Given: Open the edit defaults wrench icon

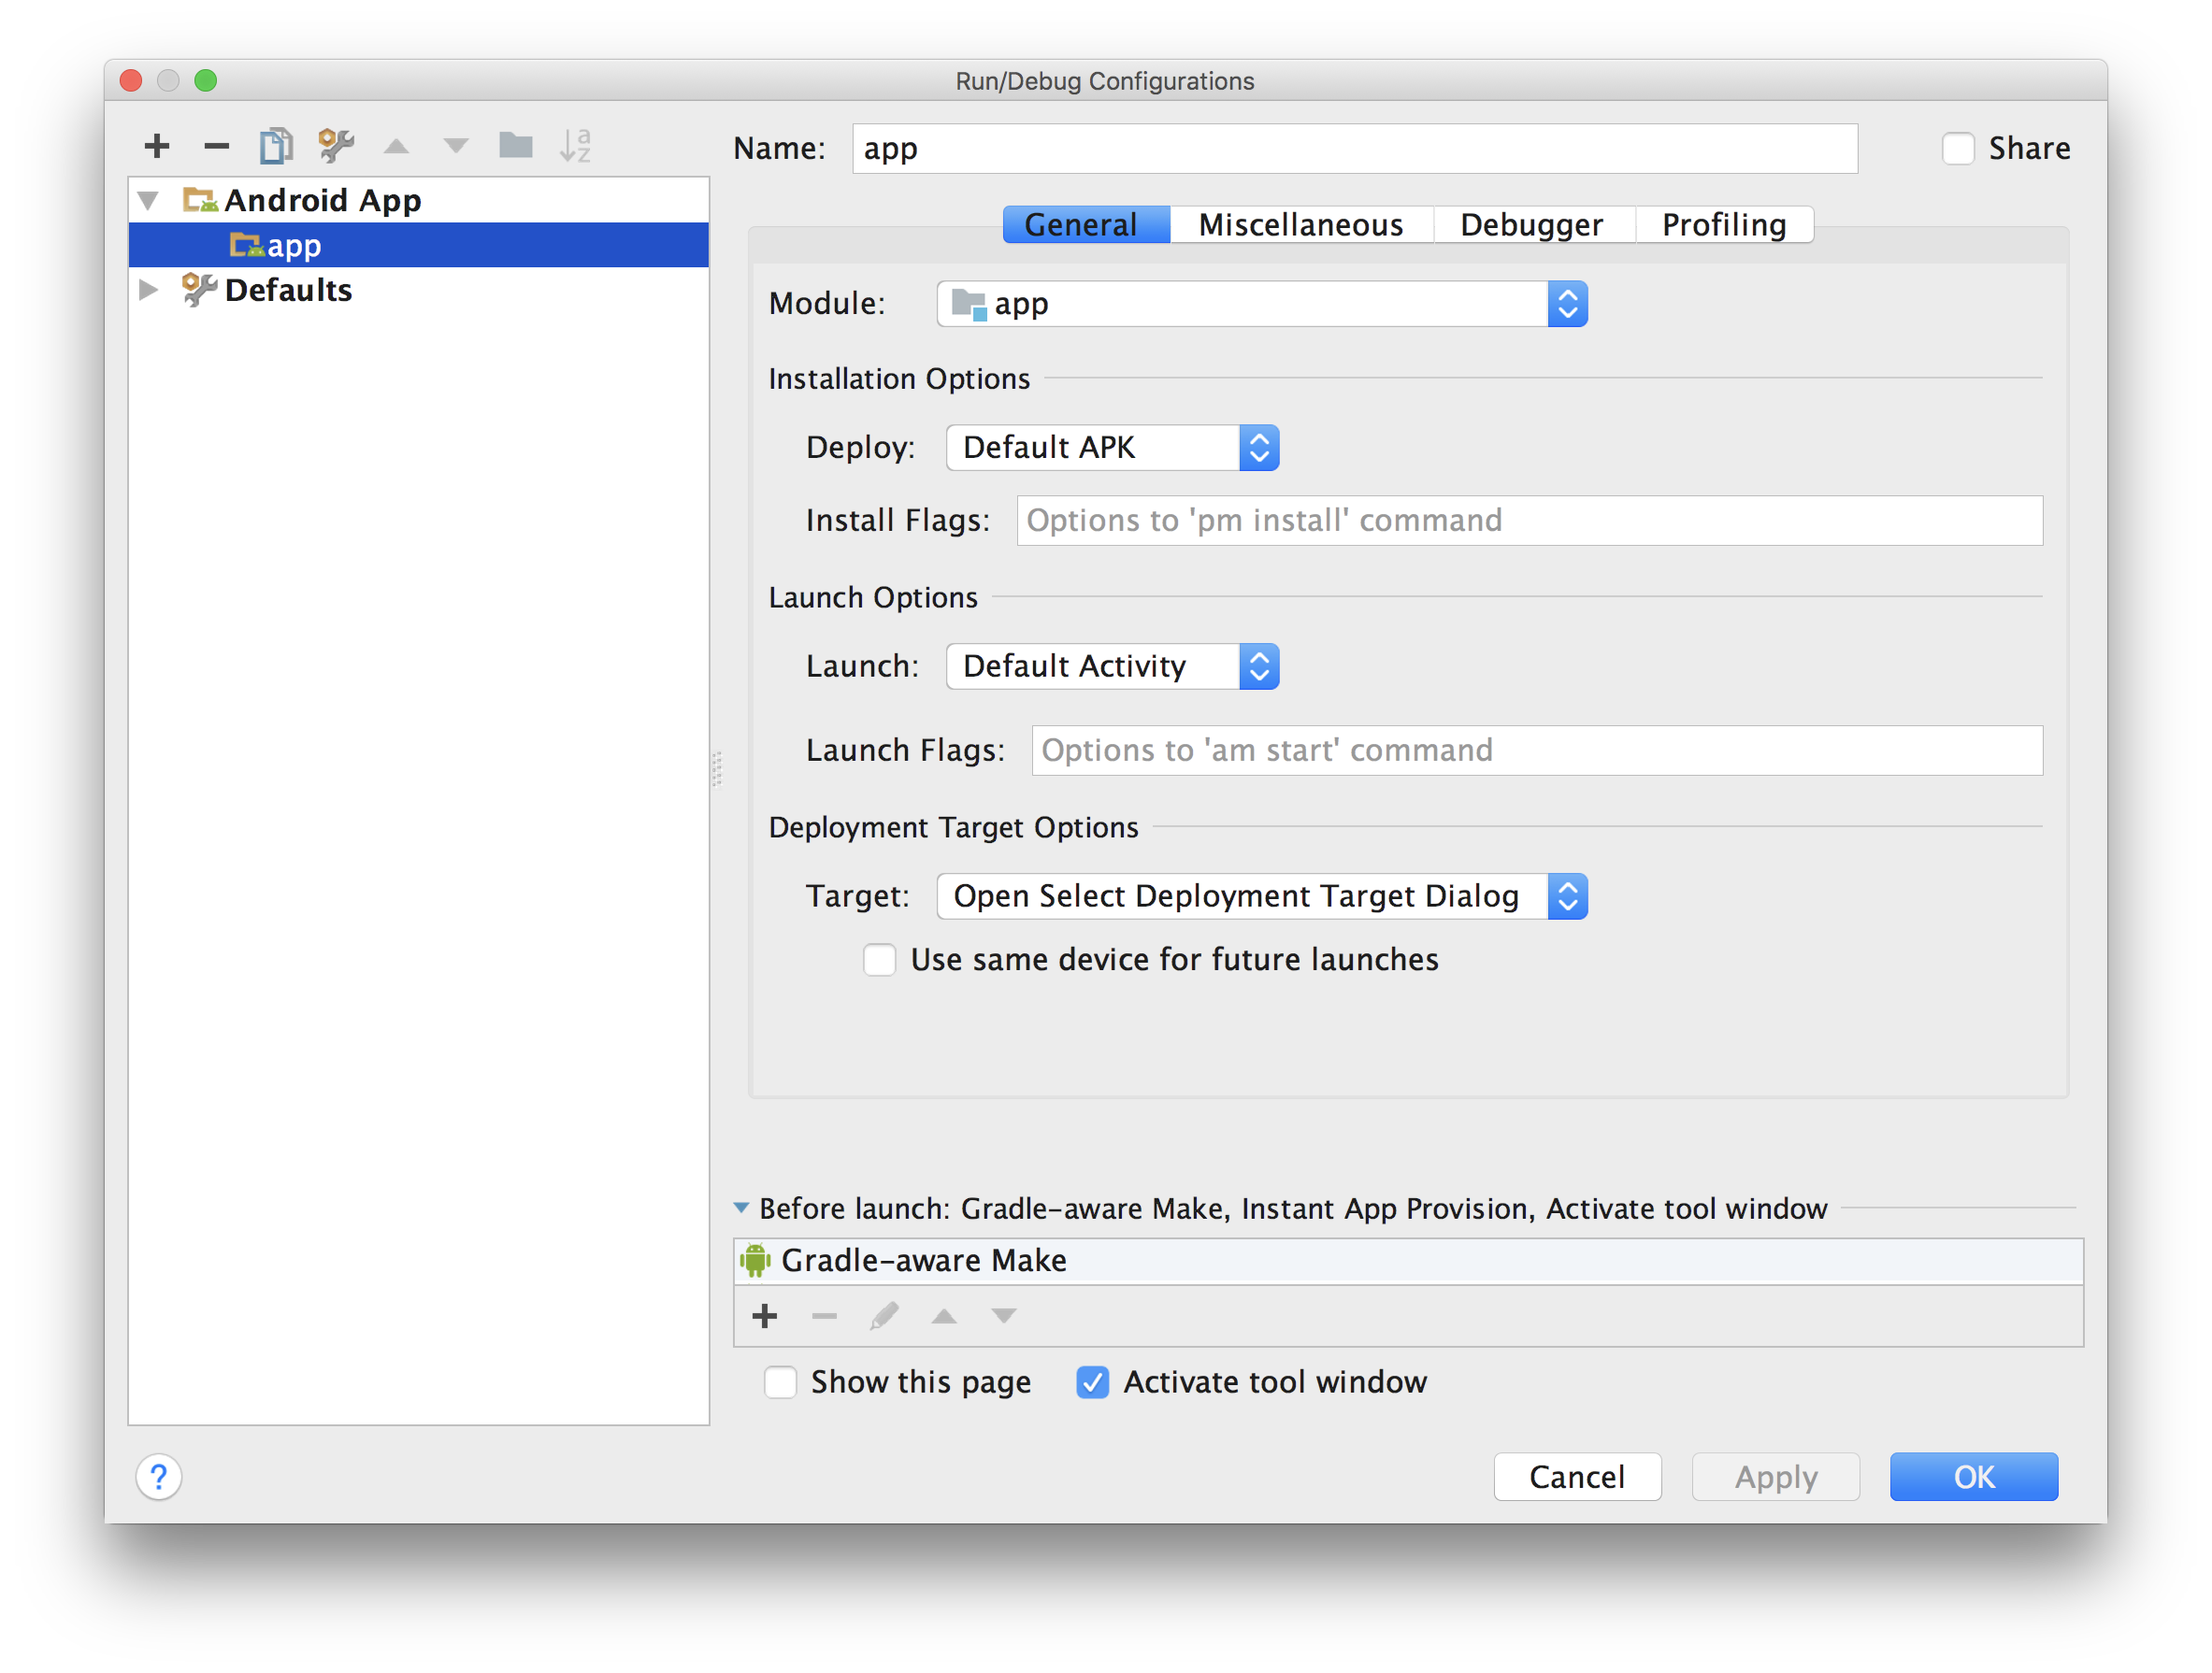Looking at the screenshot, I should 336,146.
